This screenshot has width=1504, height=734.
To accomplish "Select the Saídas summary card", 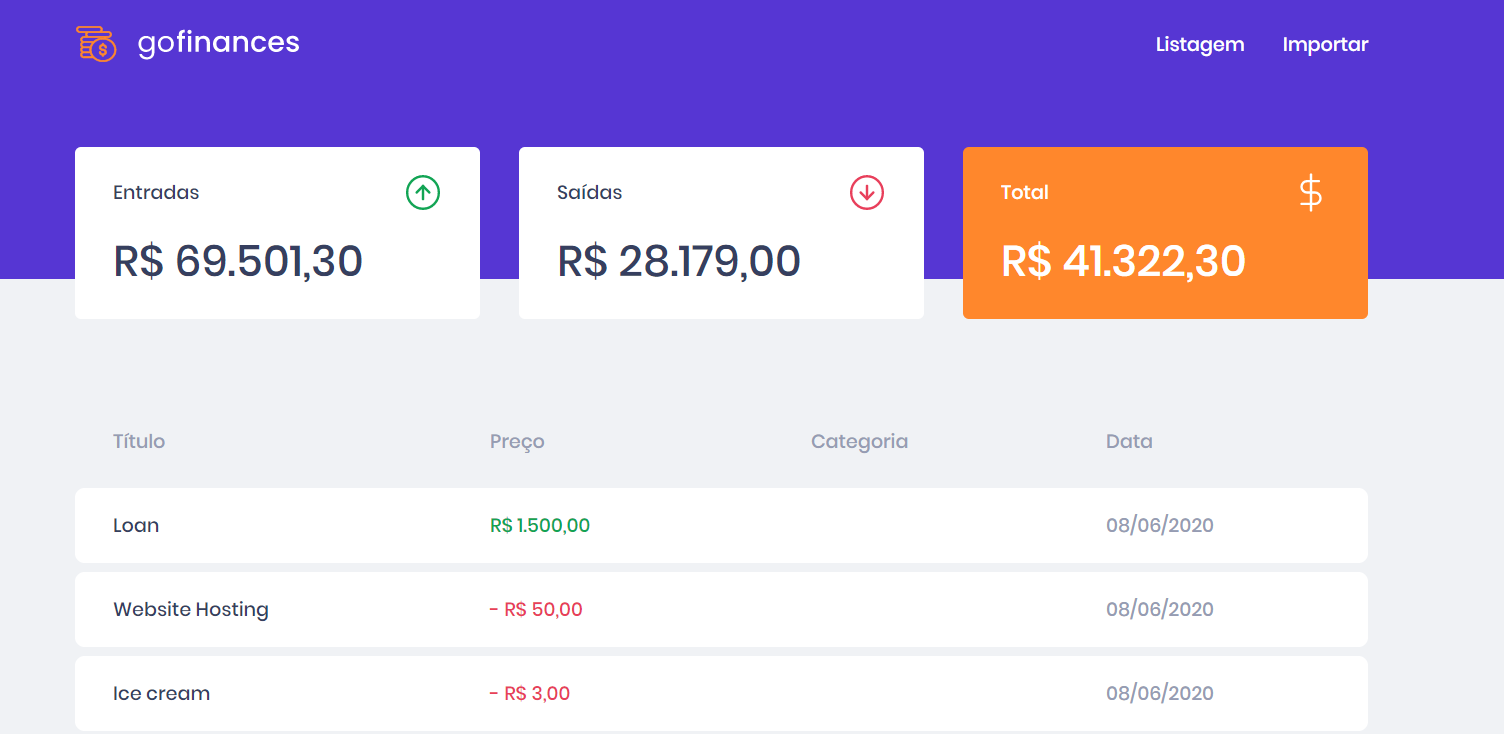I will [721, 232].
